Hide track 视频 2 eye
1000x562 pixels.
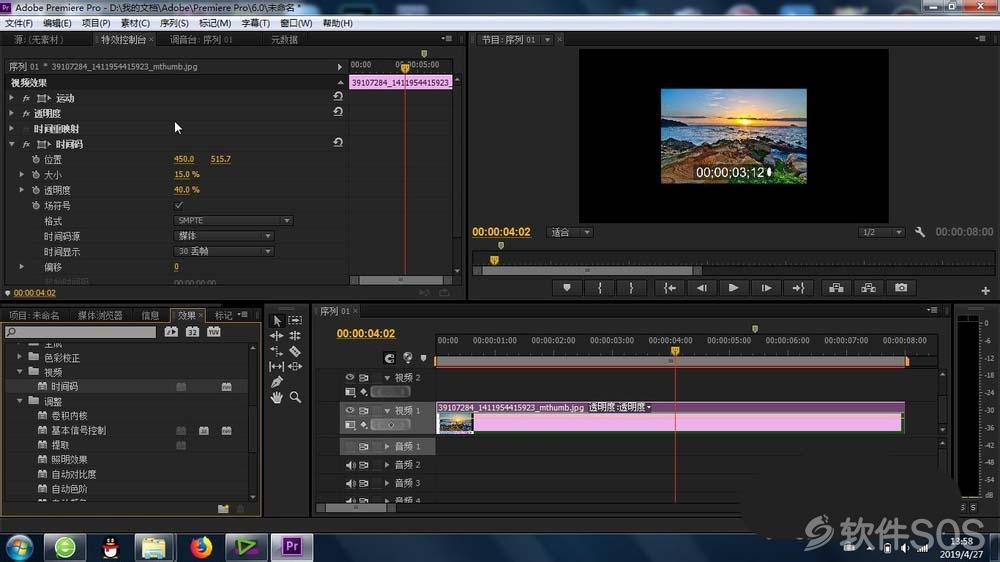(349, 378)
